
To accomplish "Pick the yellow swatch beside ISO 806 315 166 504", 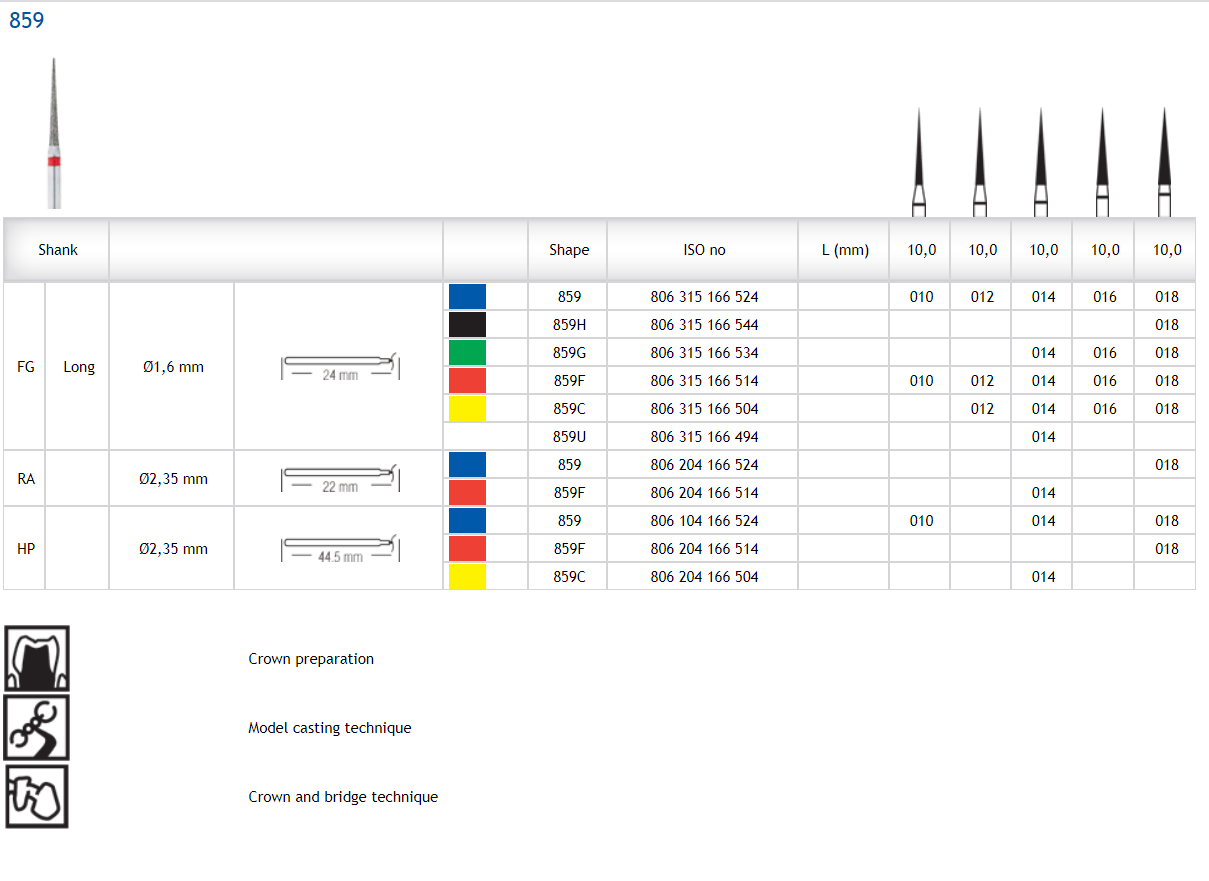I will pos(467,409).
